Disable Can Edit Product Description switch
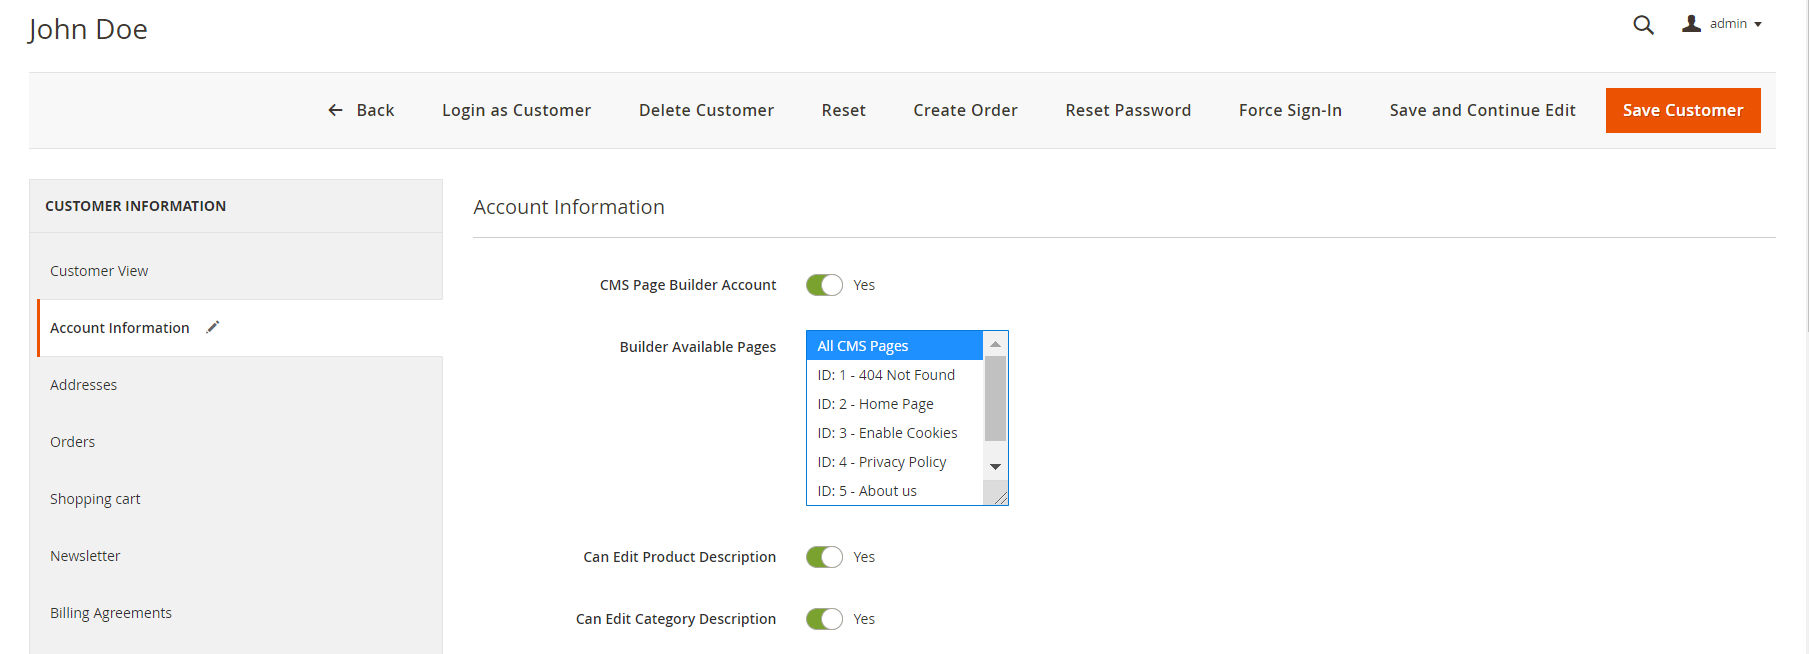1809x654 pixels. pos(824,557)
